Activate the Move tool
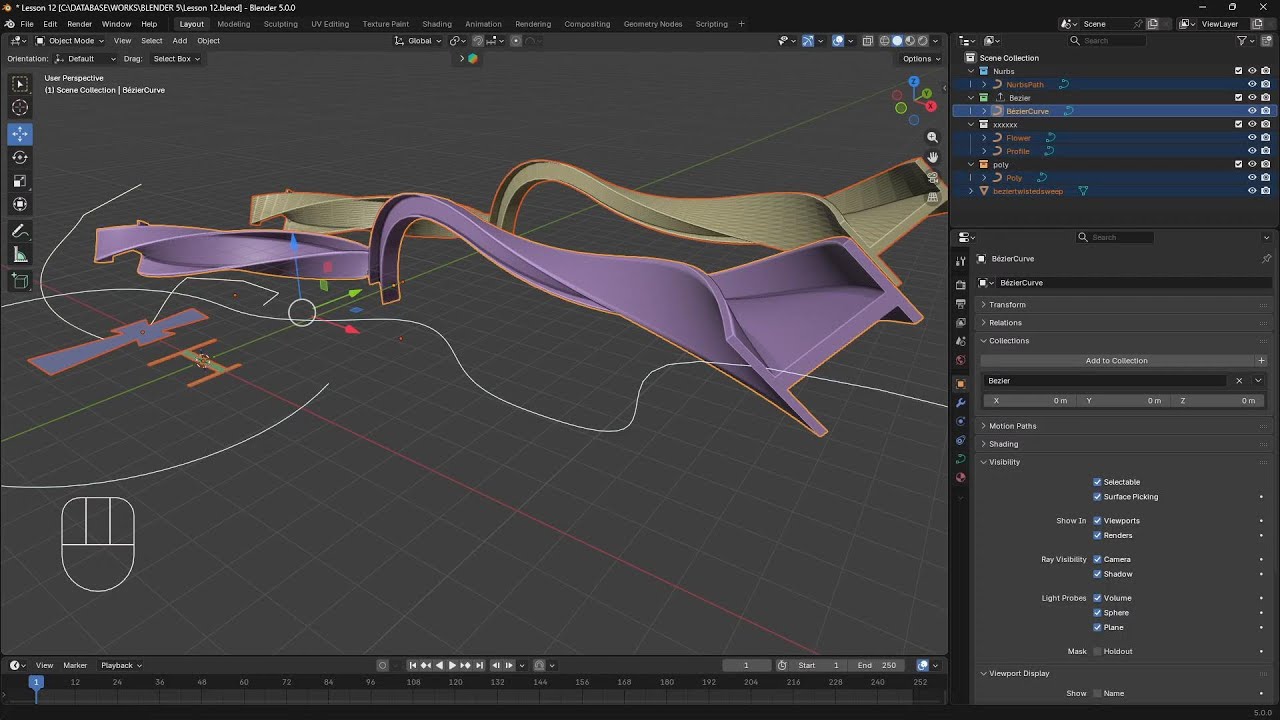The width and height of the screenshot is (1280, 720). (x=20, y=133)
